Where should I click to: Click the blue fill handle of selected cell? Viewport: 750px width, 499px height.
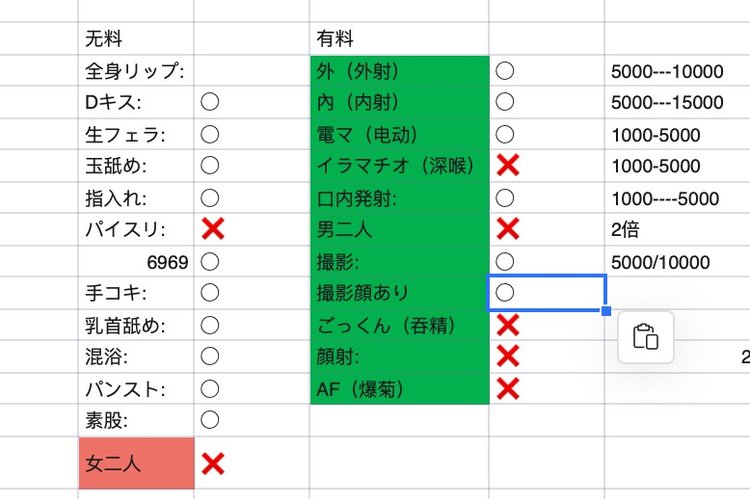coord(606,311)
